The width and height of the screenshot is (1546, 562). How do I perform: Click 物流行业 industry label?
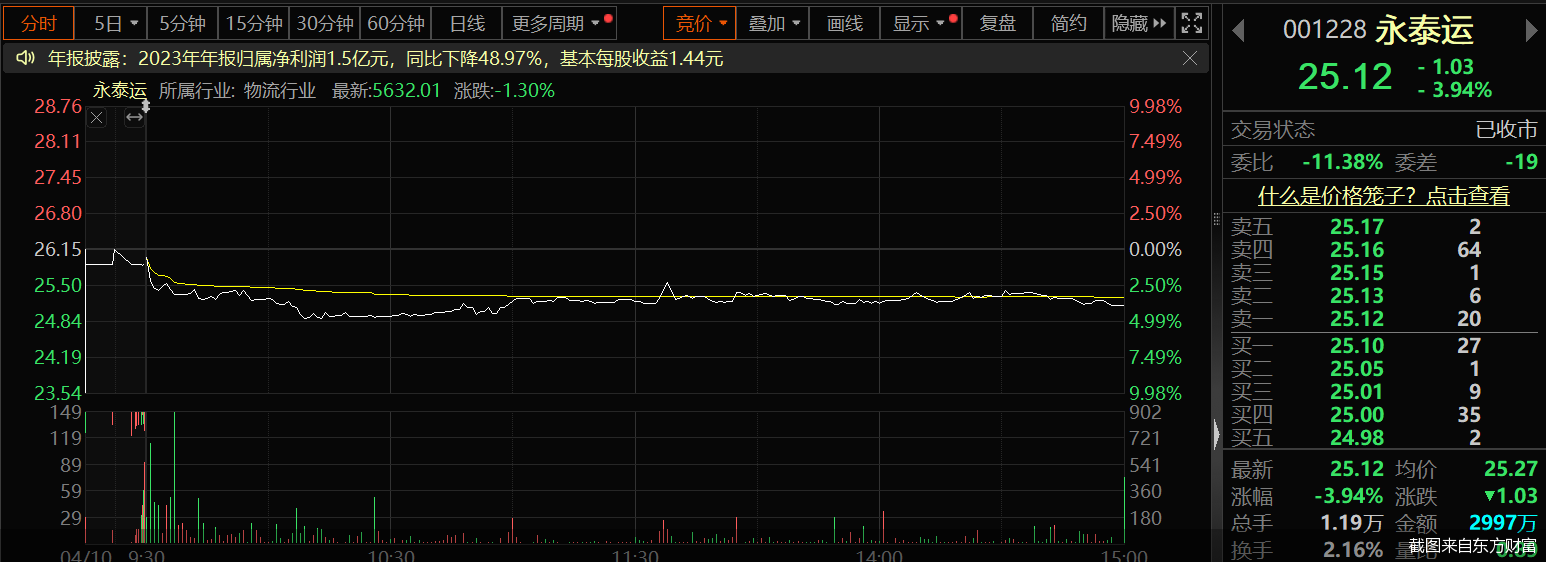(x=280, y=91)
